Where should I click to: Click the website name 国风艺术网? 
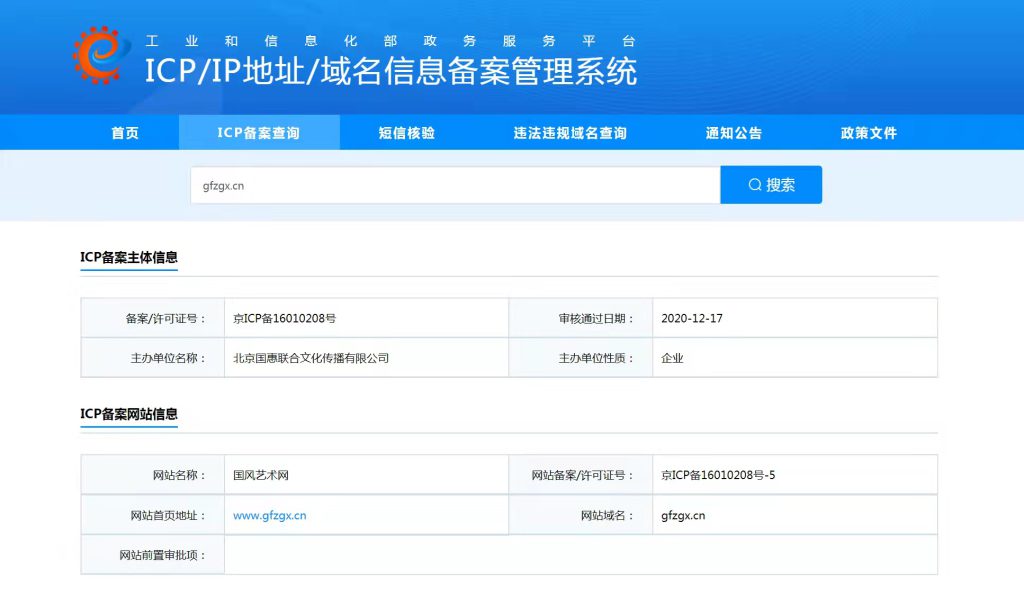260,475
